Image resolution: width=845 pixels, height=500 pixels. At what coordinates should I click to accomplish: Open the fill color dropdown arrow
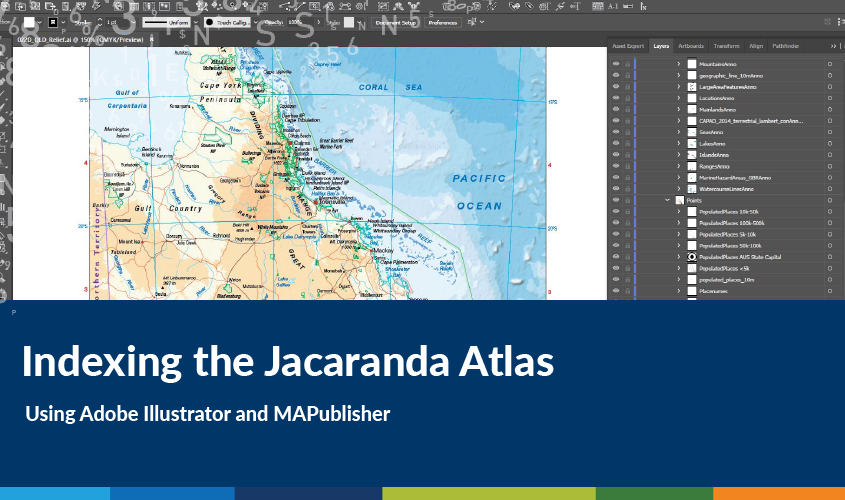click(x=40, y=23)
